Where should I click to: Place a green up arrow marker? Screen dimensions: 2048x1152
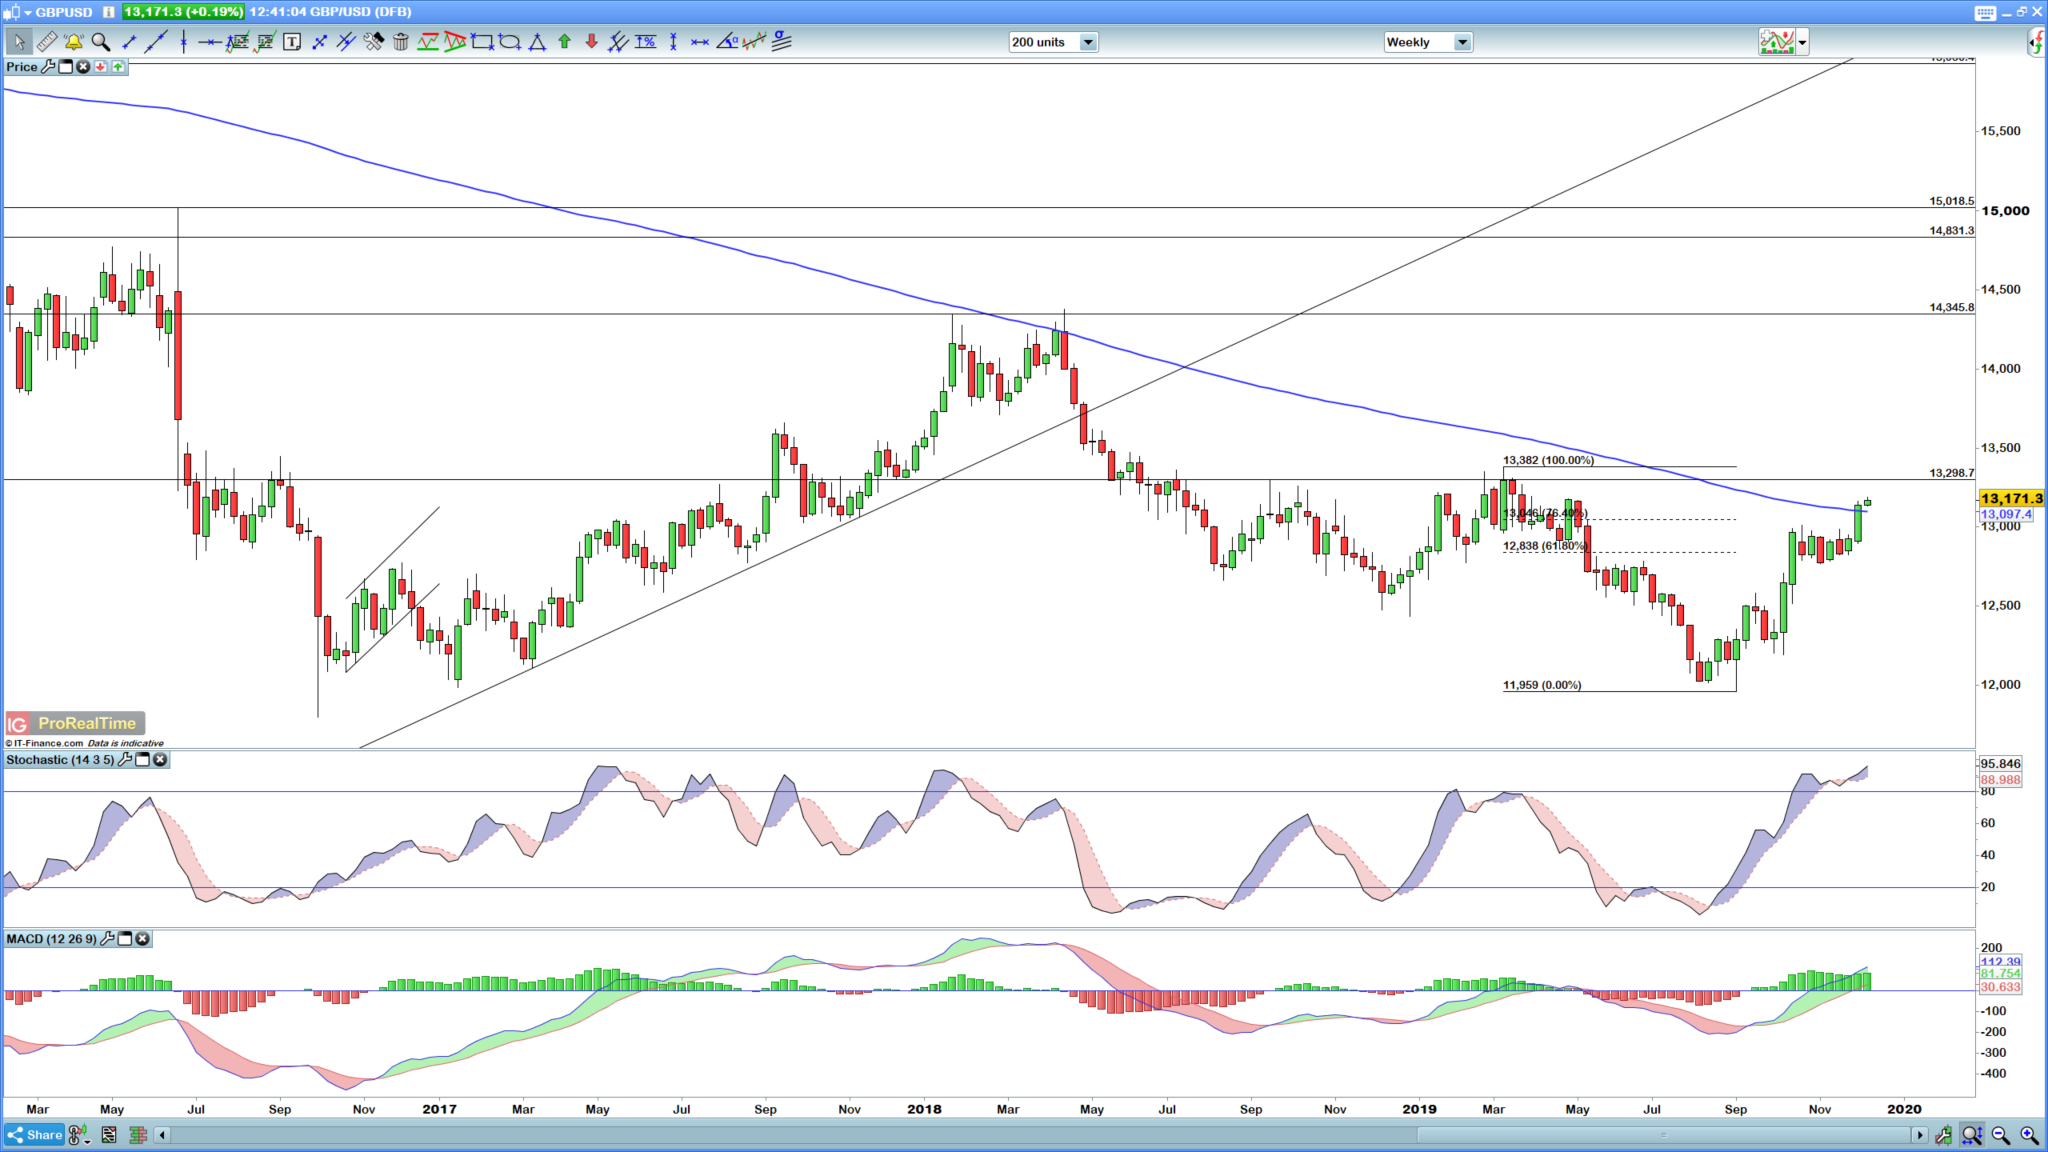coord(564,42)
